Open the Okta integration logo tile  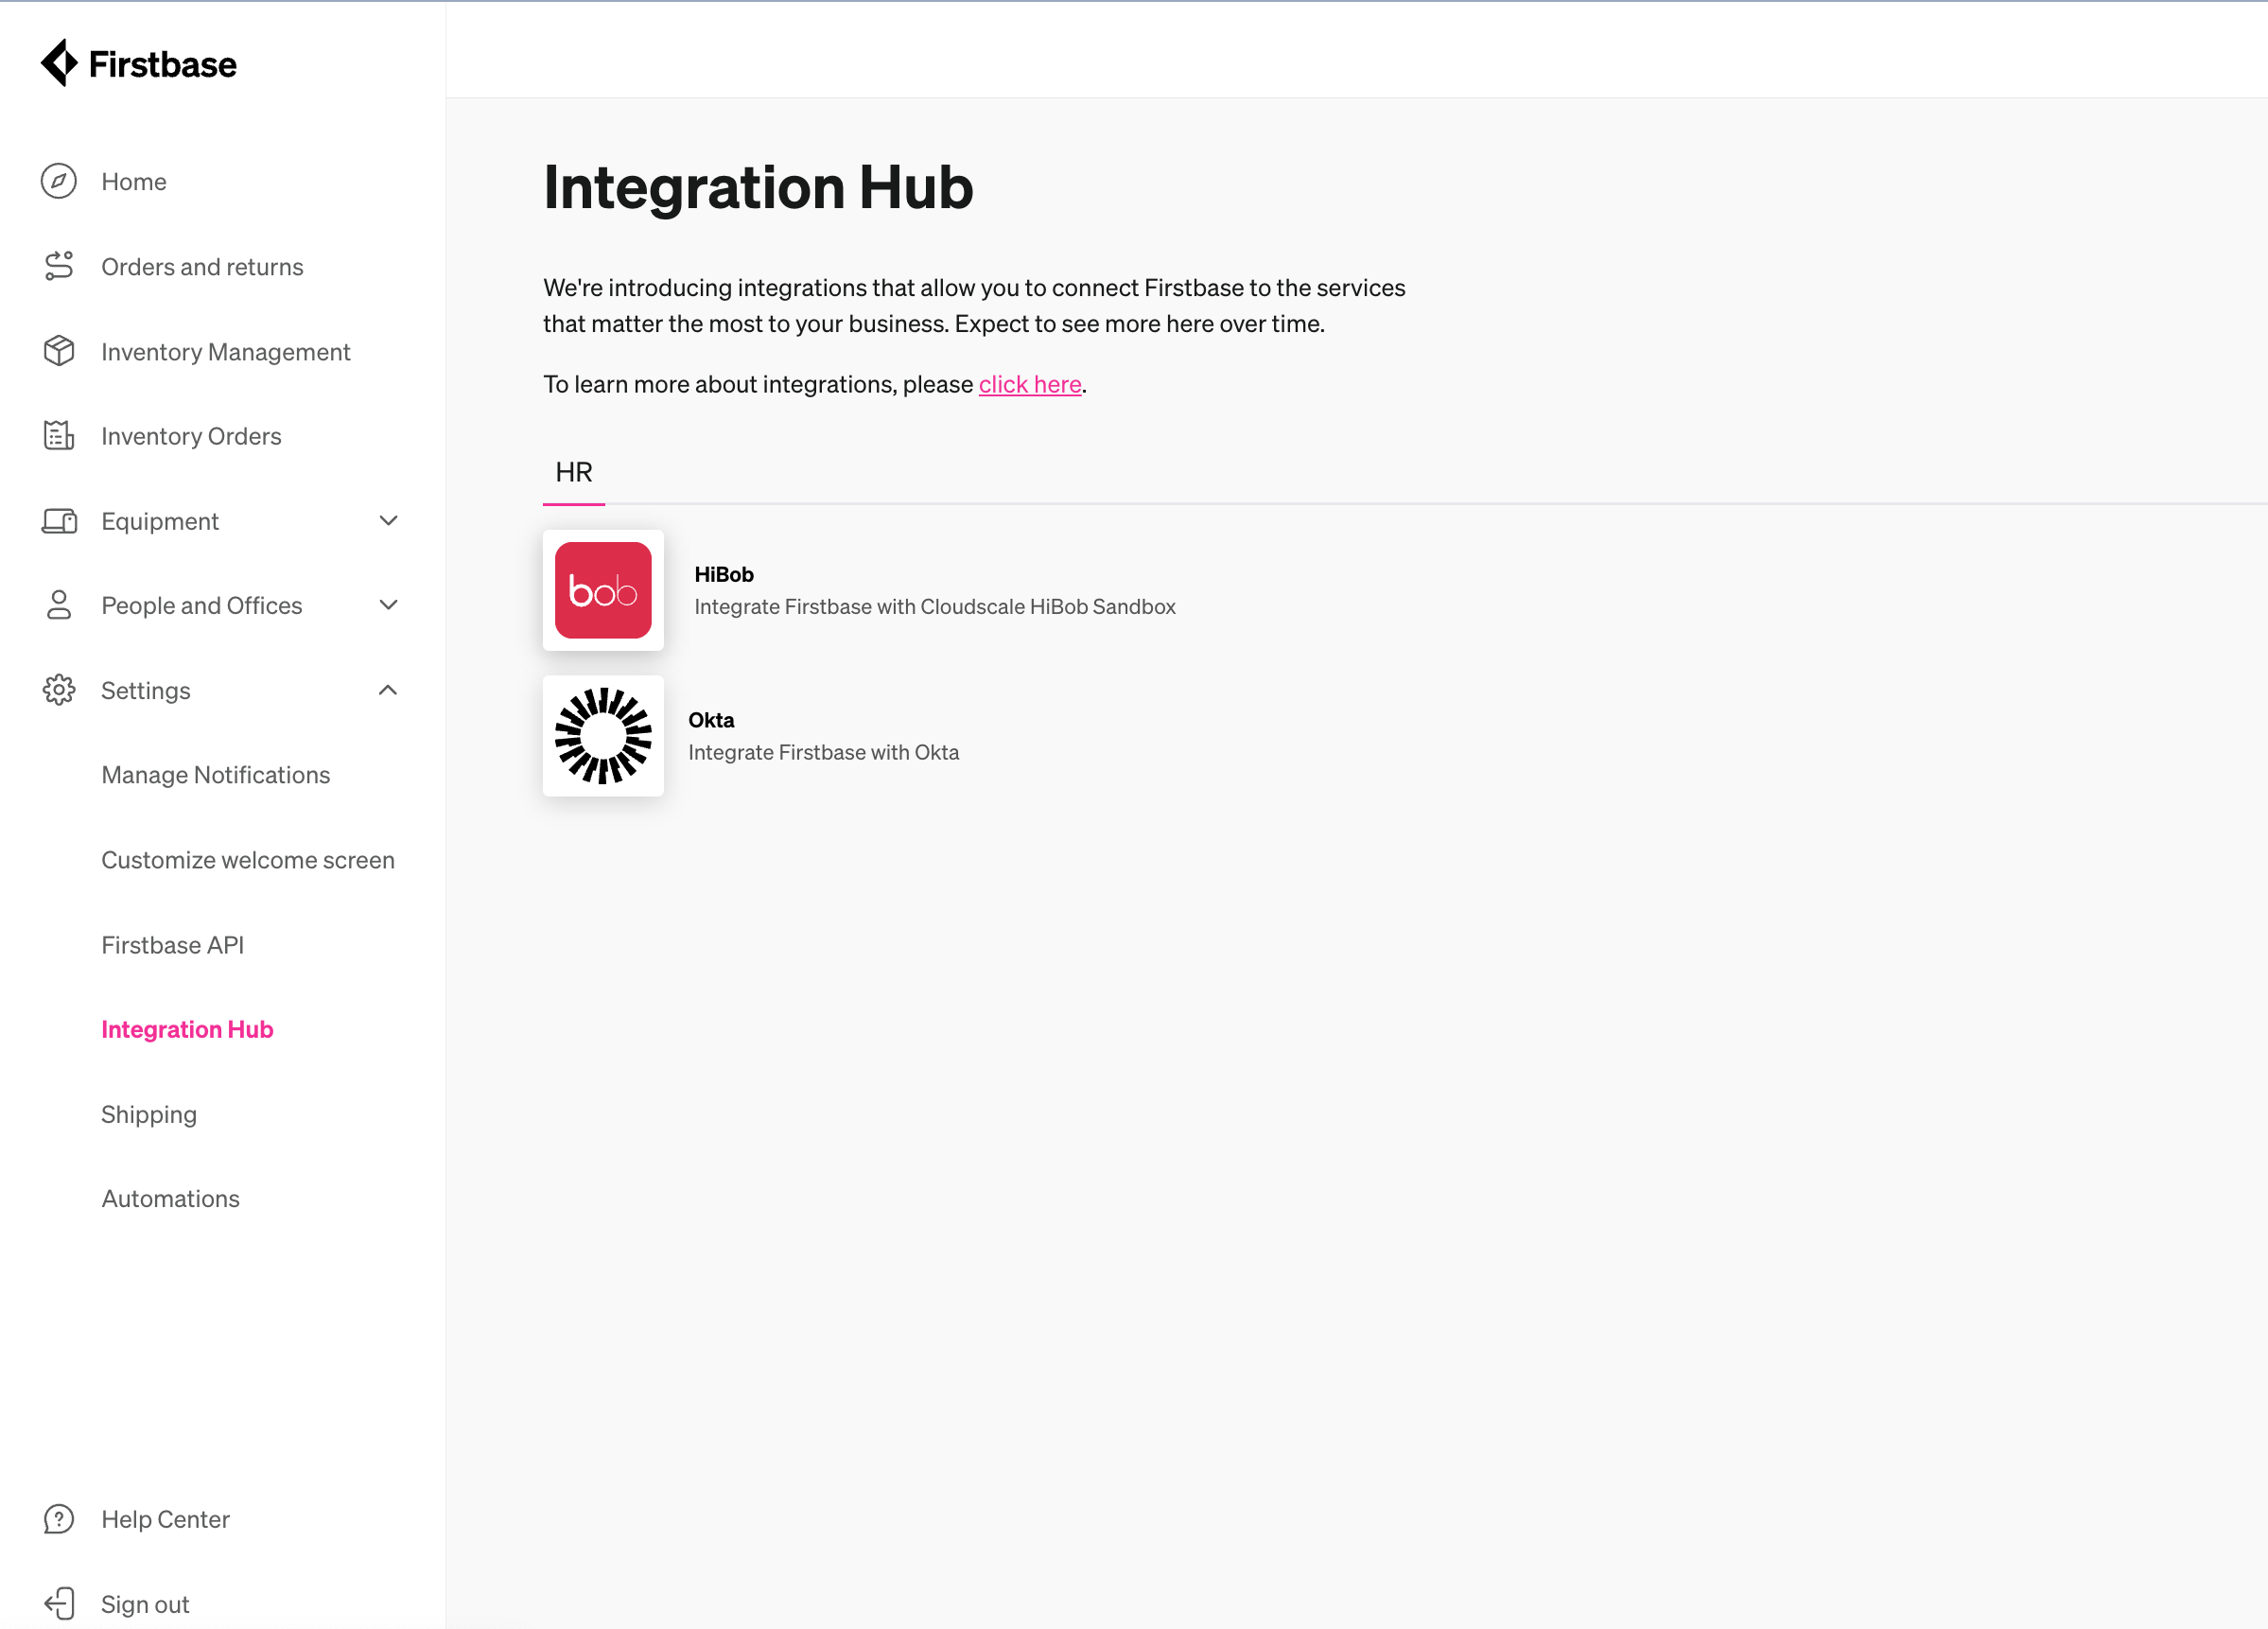pos(603,736)
